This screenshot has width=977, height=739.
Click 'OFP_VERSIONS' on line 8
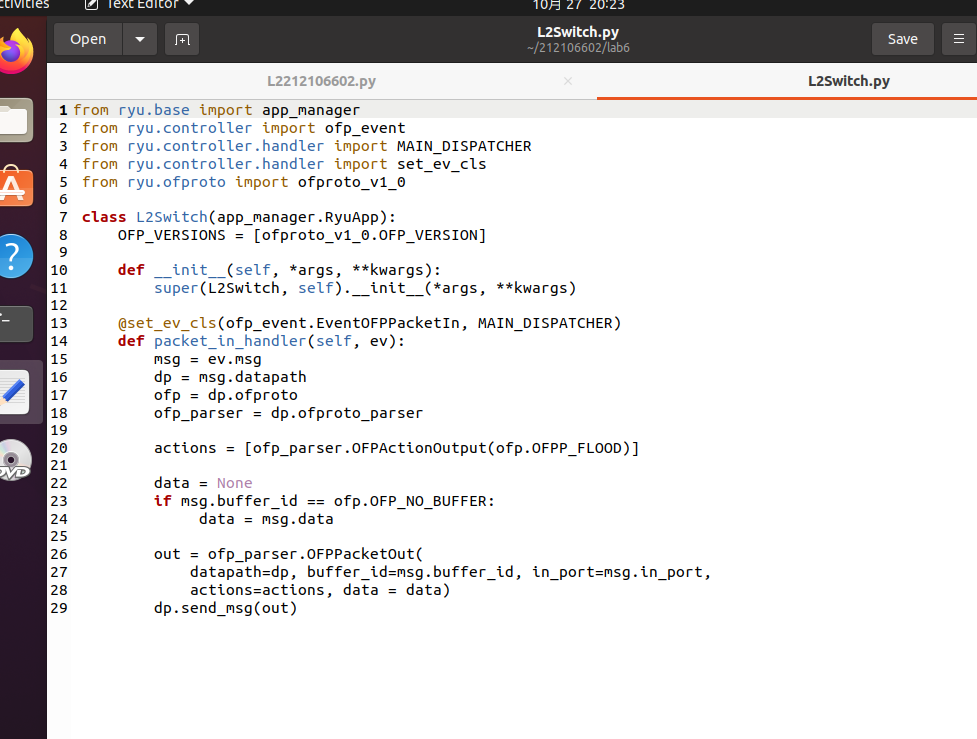(x=171, y=236)
